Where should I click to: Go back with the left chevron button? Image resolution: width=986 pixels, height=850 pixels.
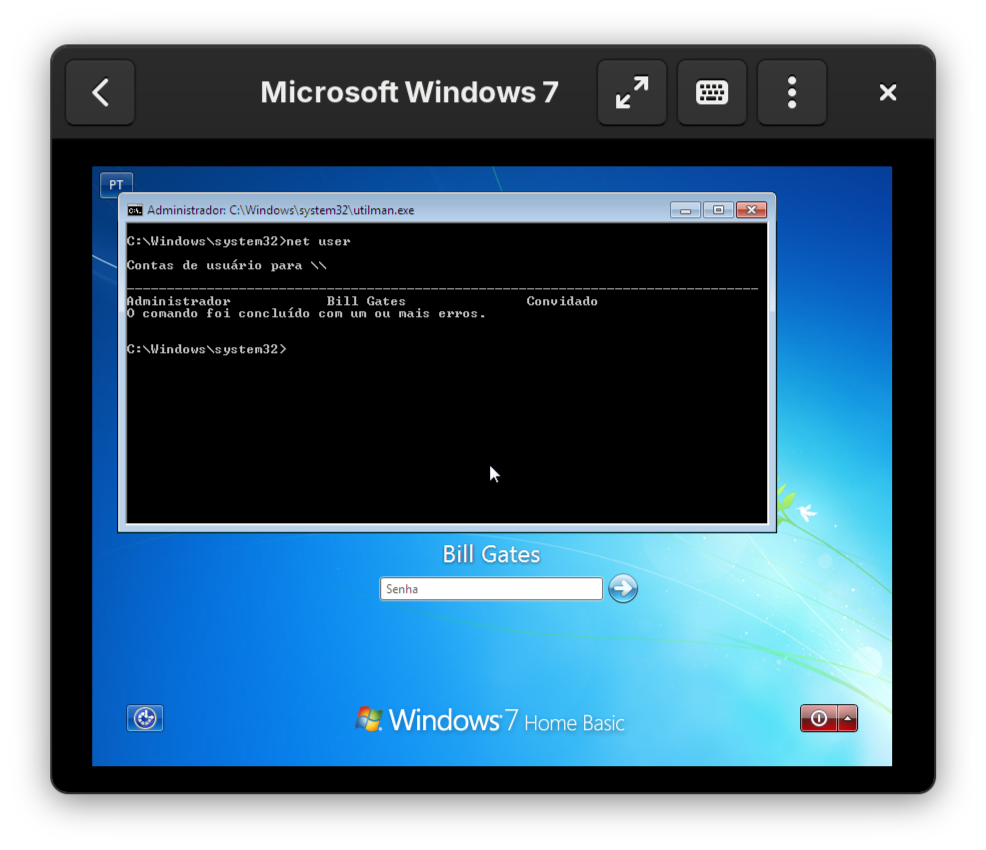coord(100,92)
